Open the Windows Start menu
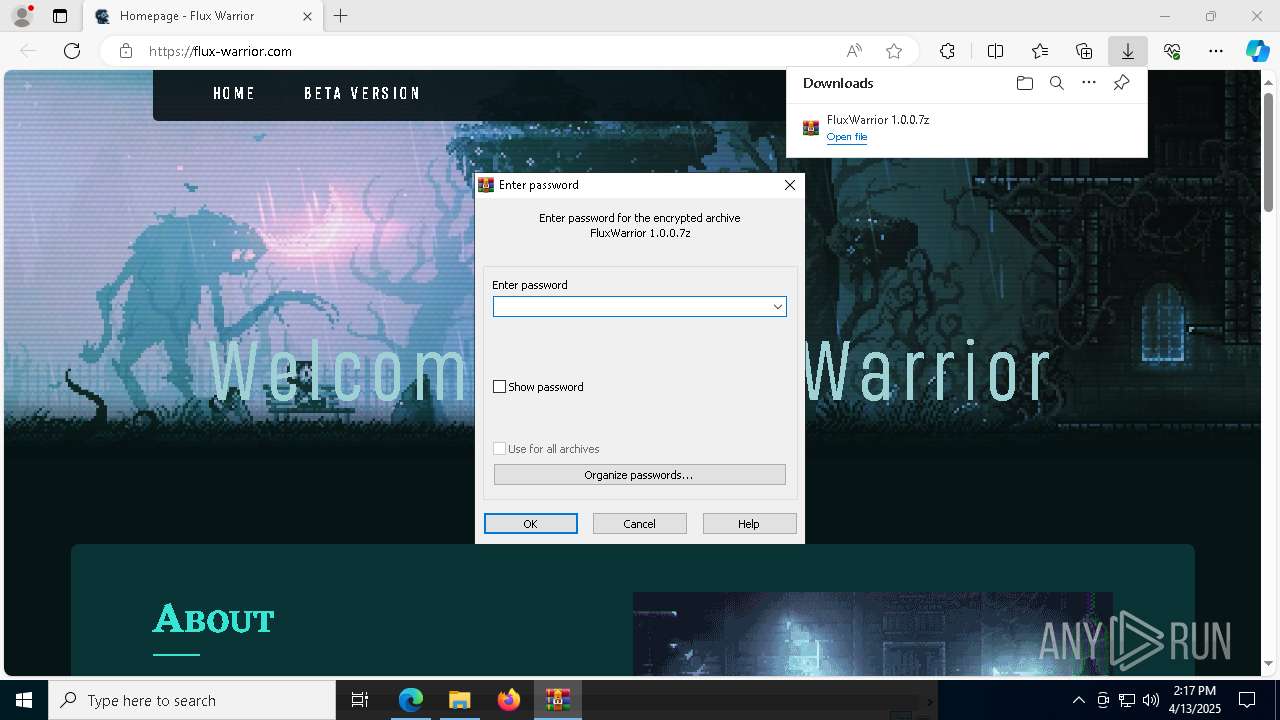 click(24, 700)
